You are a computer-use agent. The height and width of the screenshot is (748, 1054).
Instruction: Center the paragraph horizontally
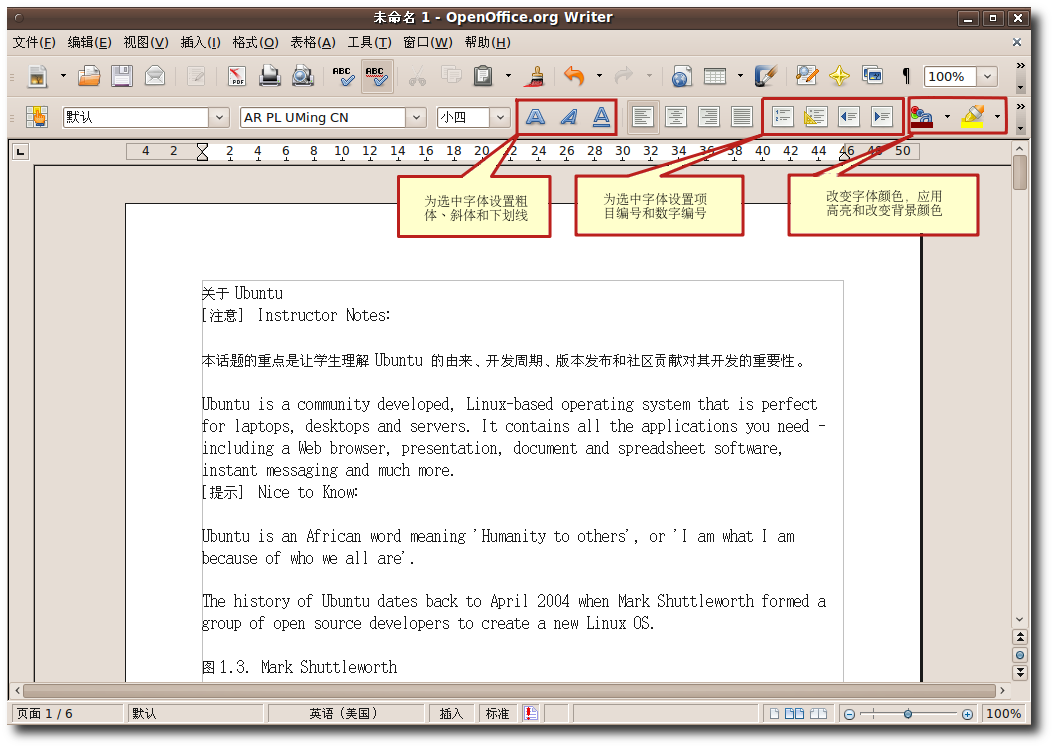[x=676, y=117]
